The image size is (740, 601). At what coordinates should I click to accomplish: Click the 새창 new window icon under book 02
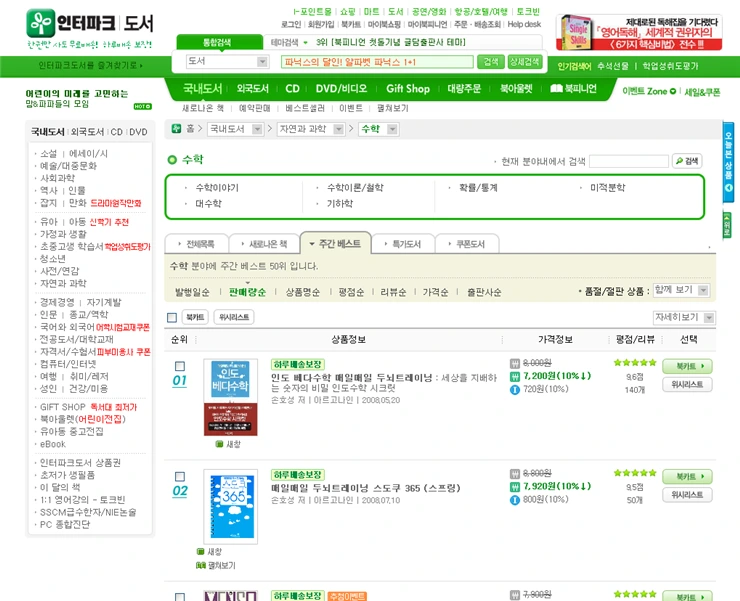(200, 551)
